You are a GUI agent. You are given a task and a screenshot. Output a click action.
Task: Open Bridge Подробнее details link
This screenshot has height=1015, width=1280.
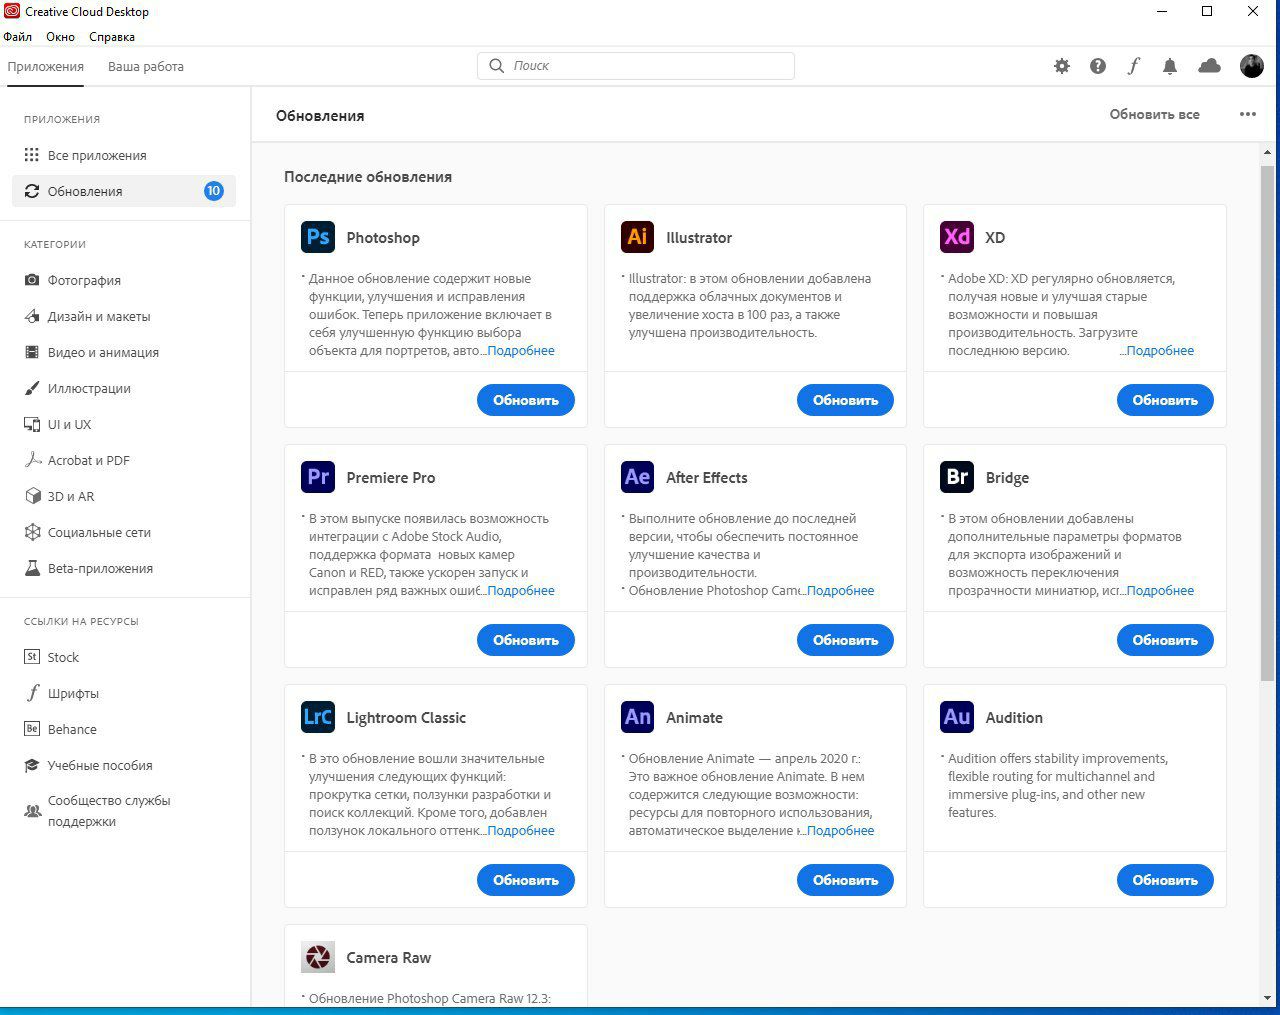click(1160, 591)
